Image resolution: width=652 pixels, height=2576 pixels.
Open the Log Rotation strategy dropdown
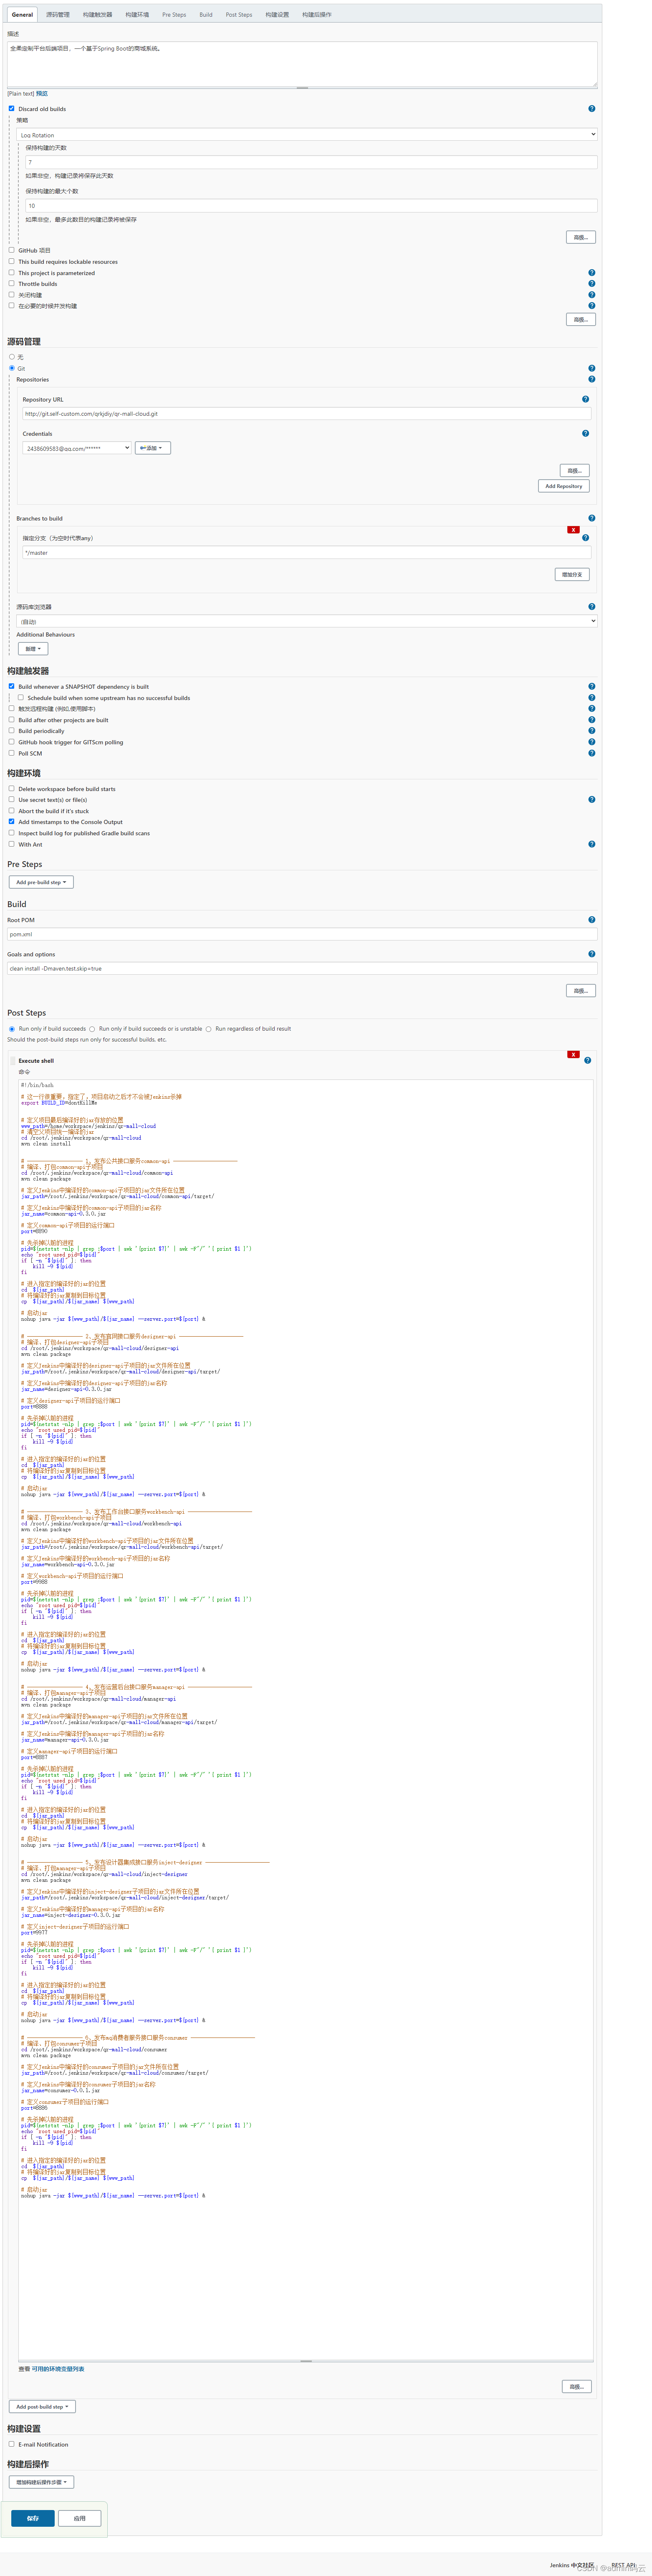307,134
